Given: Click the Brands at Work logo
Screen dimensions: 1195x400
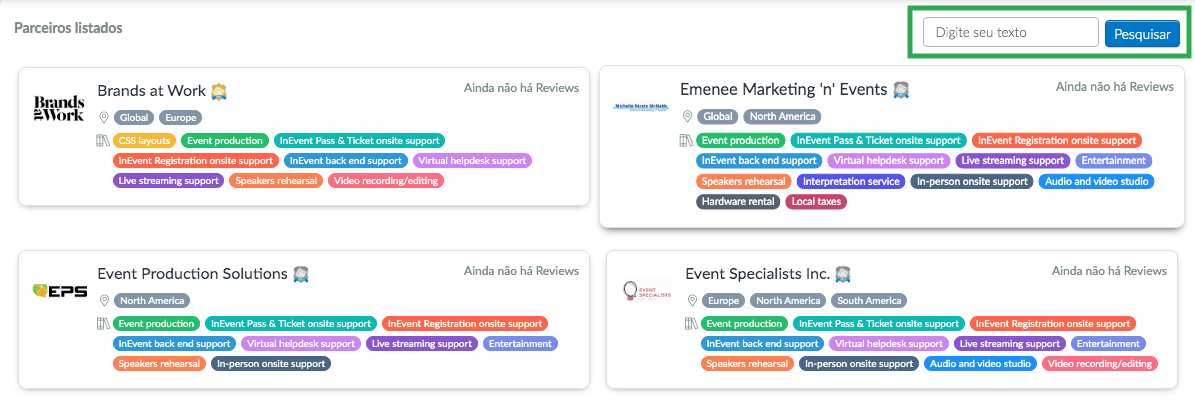Looking at the screenshot, I should pyautogui.click(x=59, y=109).
